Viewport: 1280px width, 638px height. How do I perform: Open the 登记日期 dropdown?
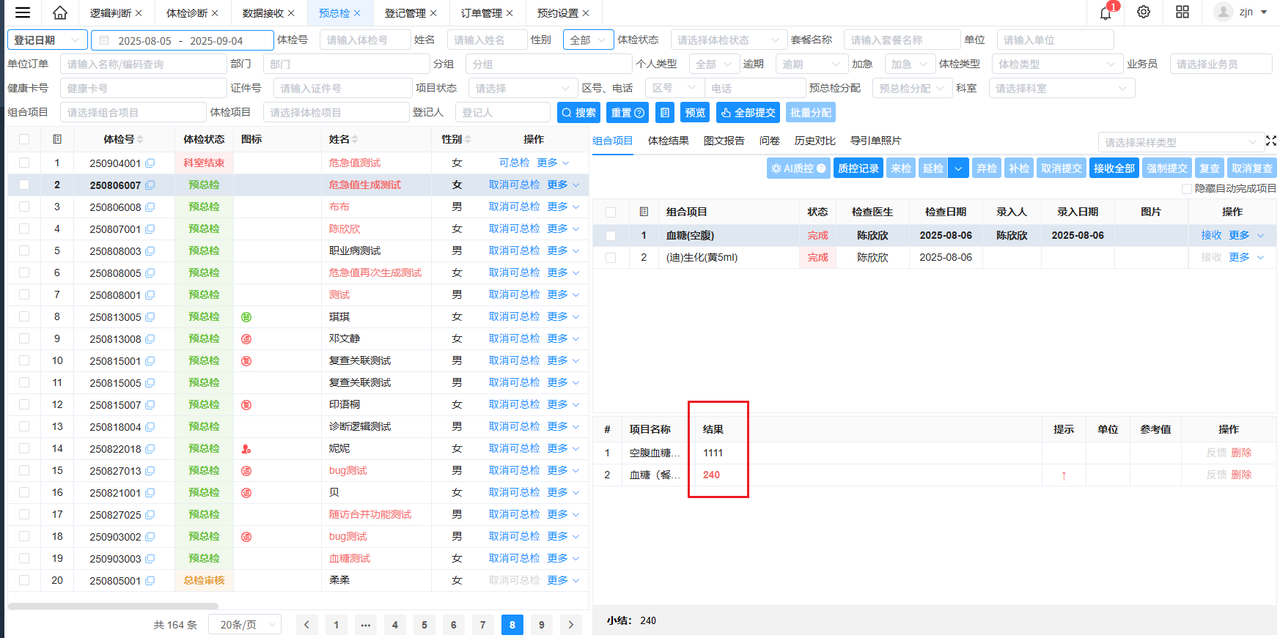pyautogui.click(x=47, y=40)
